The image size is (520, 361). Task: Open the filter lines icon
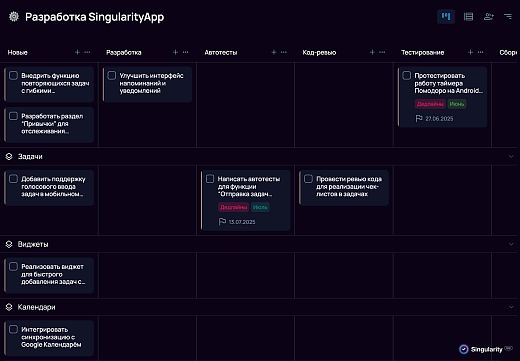508,16
